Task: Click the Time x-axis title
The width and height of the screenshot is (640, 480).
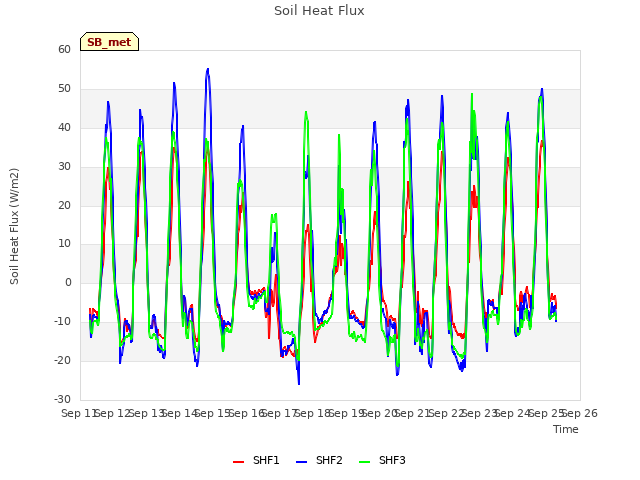Action: coord(566,429)
